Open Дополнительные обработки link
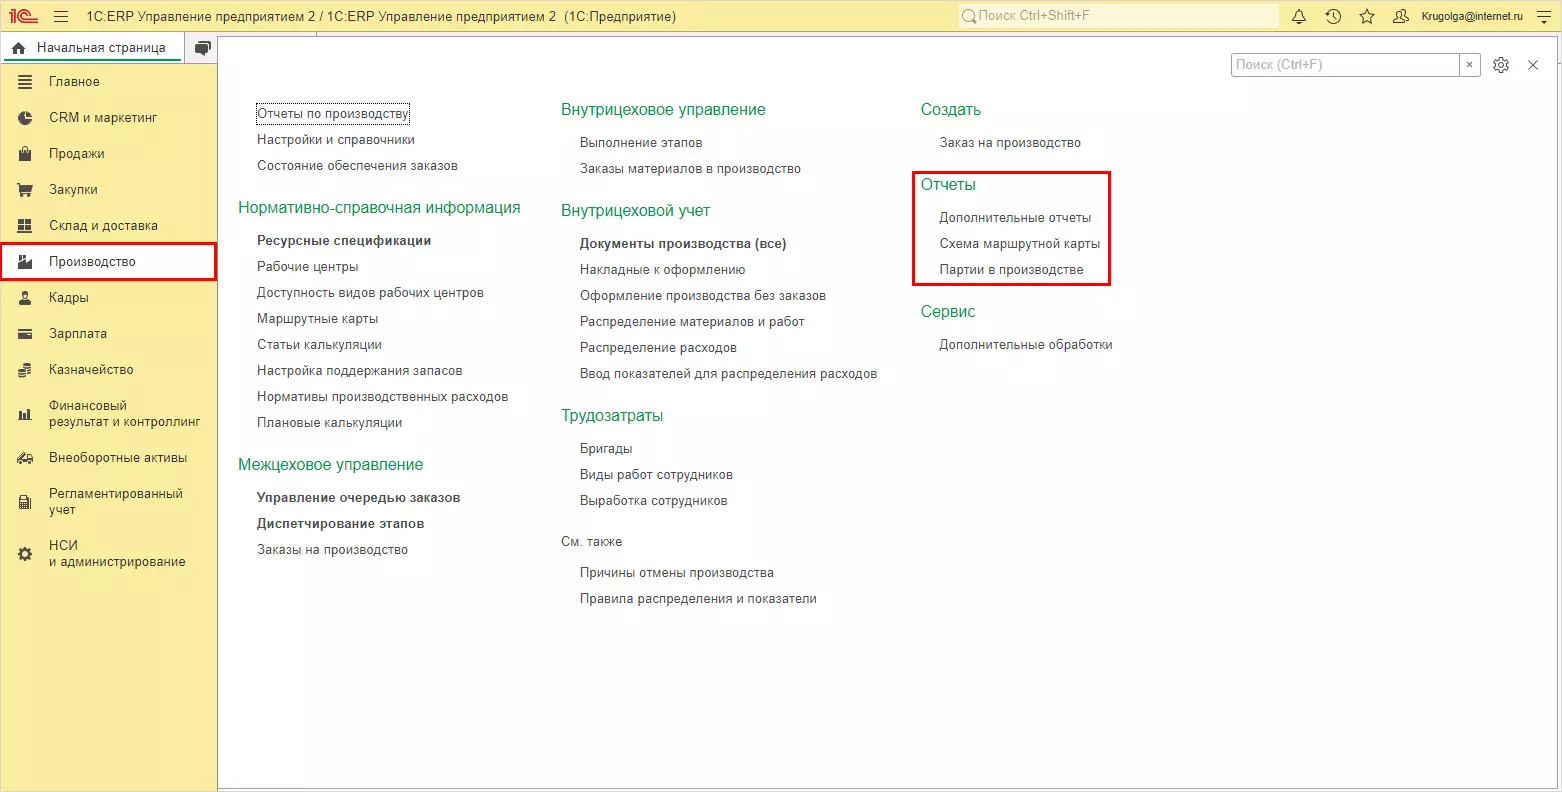Viewport: 1562px width, 792px height. (1026, 345)
